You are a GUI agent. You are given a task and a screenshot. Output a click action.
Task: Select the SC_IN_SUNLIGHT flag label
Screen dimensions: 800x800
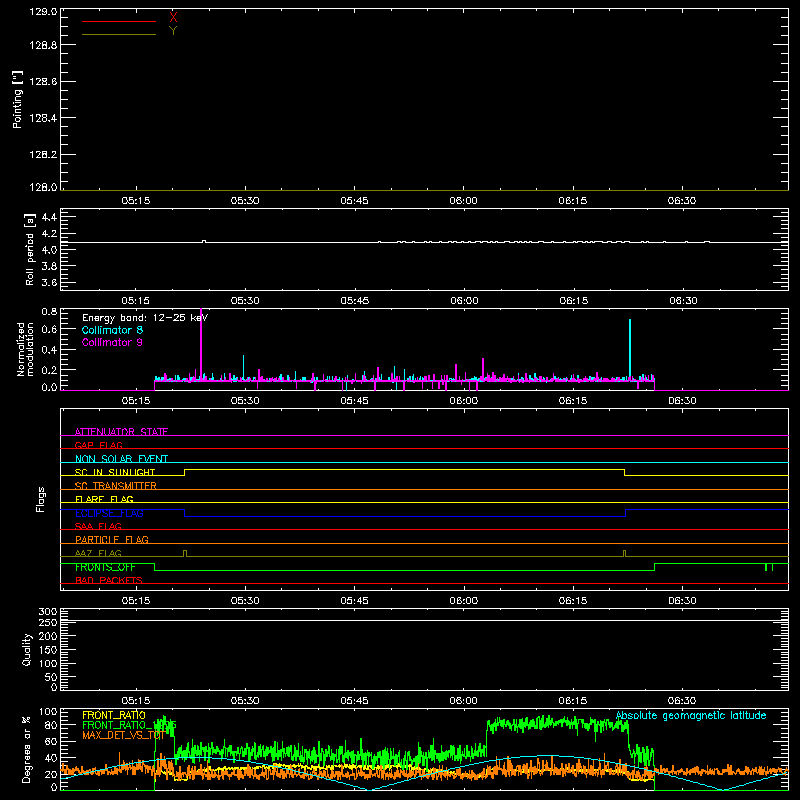click(x=115, y=472)
